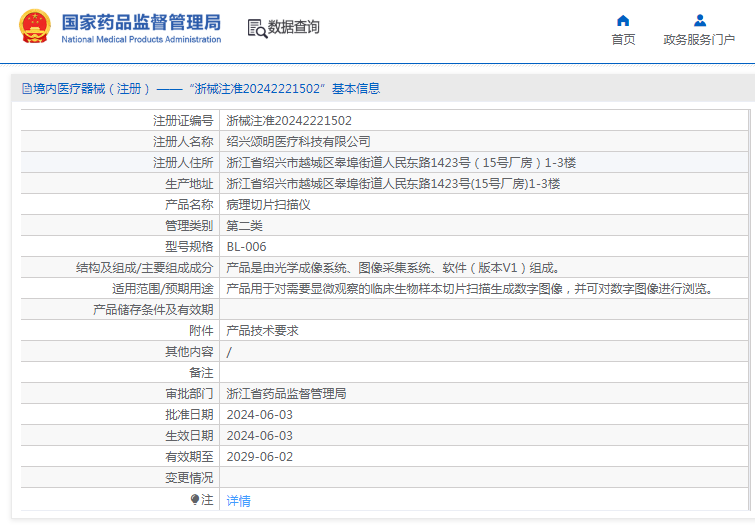This screenshot has height=530, width=755.
Task: Click the 备注 row label
Action: pos(201,373)
